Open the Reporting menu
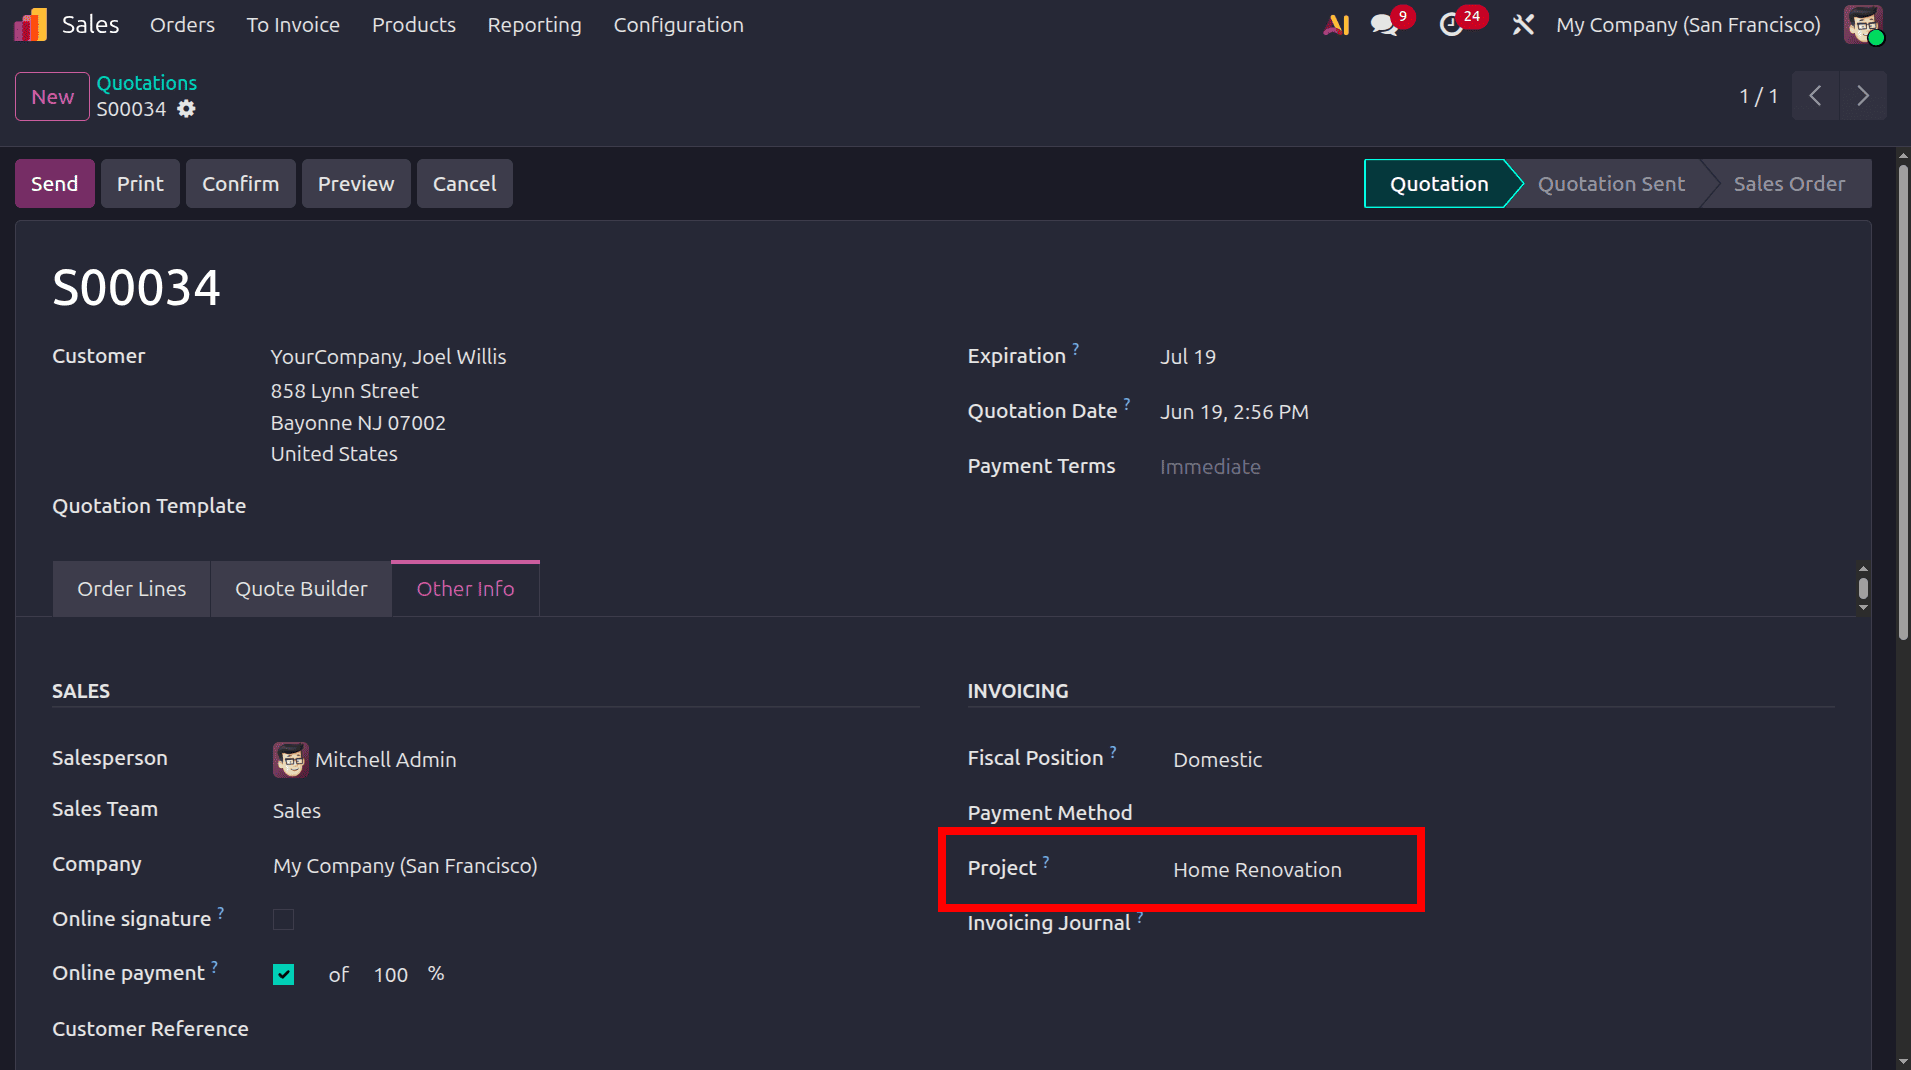Viewport: 1911px width, 1070px height. [x=534, y=25]
